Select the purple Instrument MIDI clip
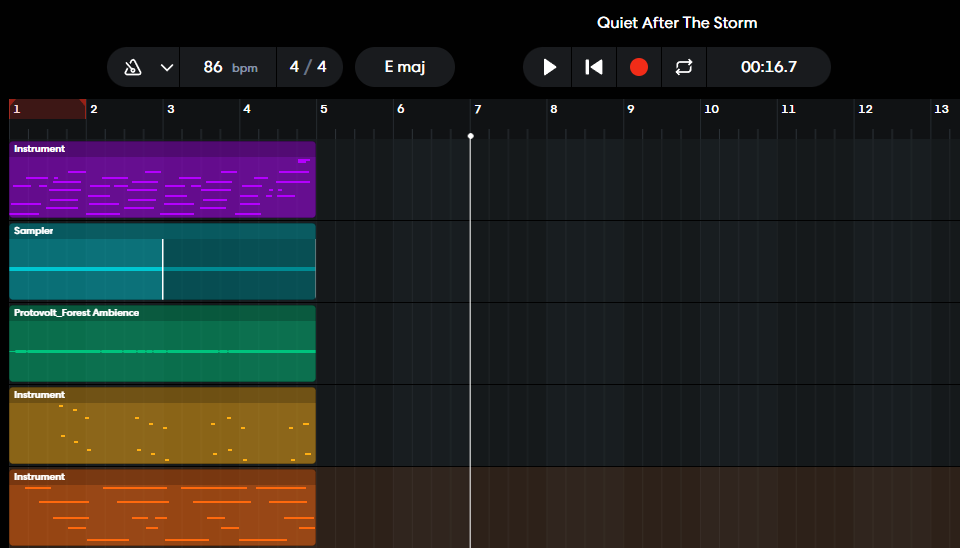960x548 pixels. pos(162,179)
